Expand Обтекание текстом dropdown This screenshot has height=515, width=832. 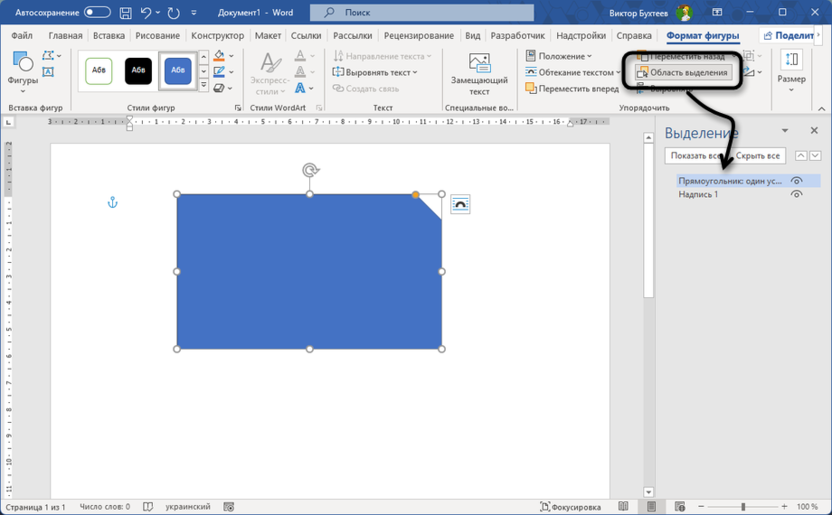coord(573,72)
